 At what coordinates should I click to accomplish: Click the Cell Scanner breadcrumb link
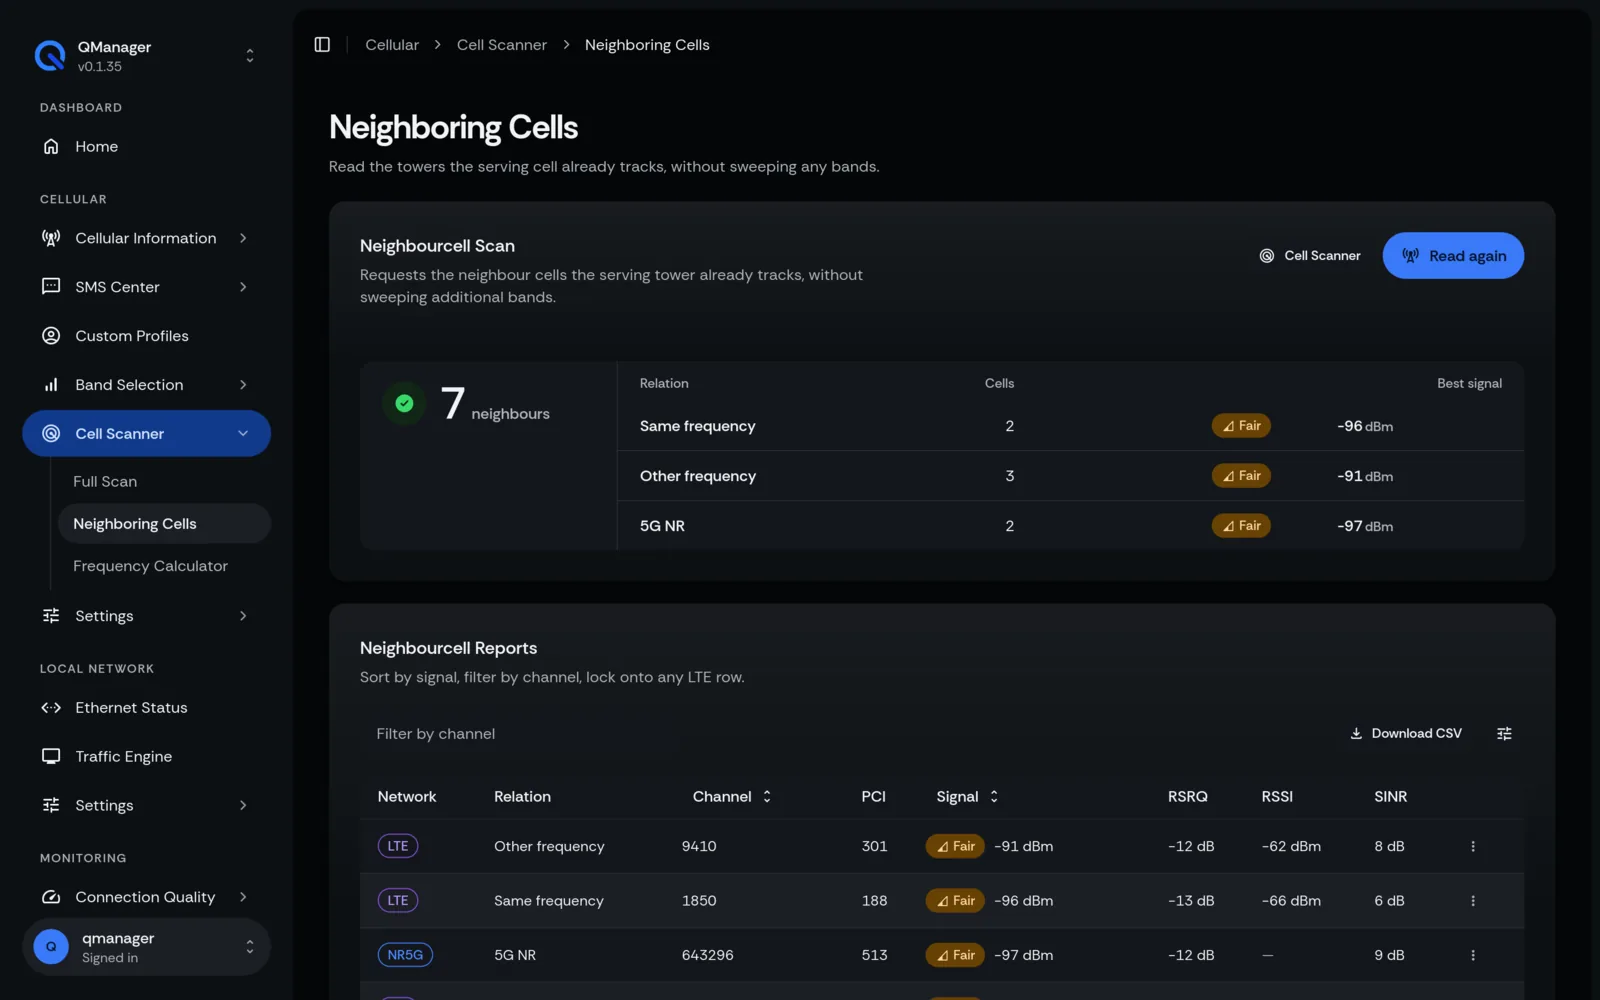502,45
